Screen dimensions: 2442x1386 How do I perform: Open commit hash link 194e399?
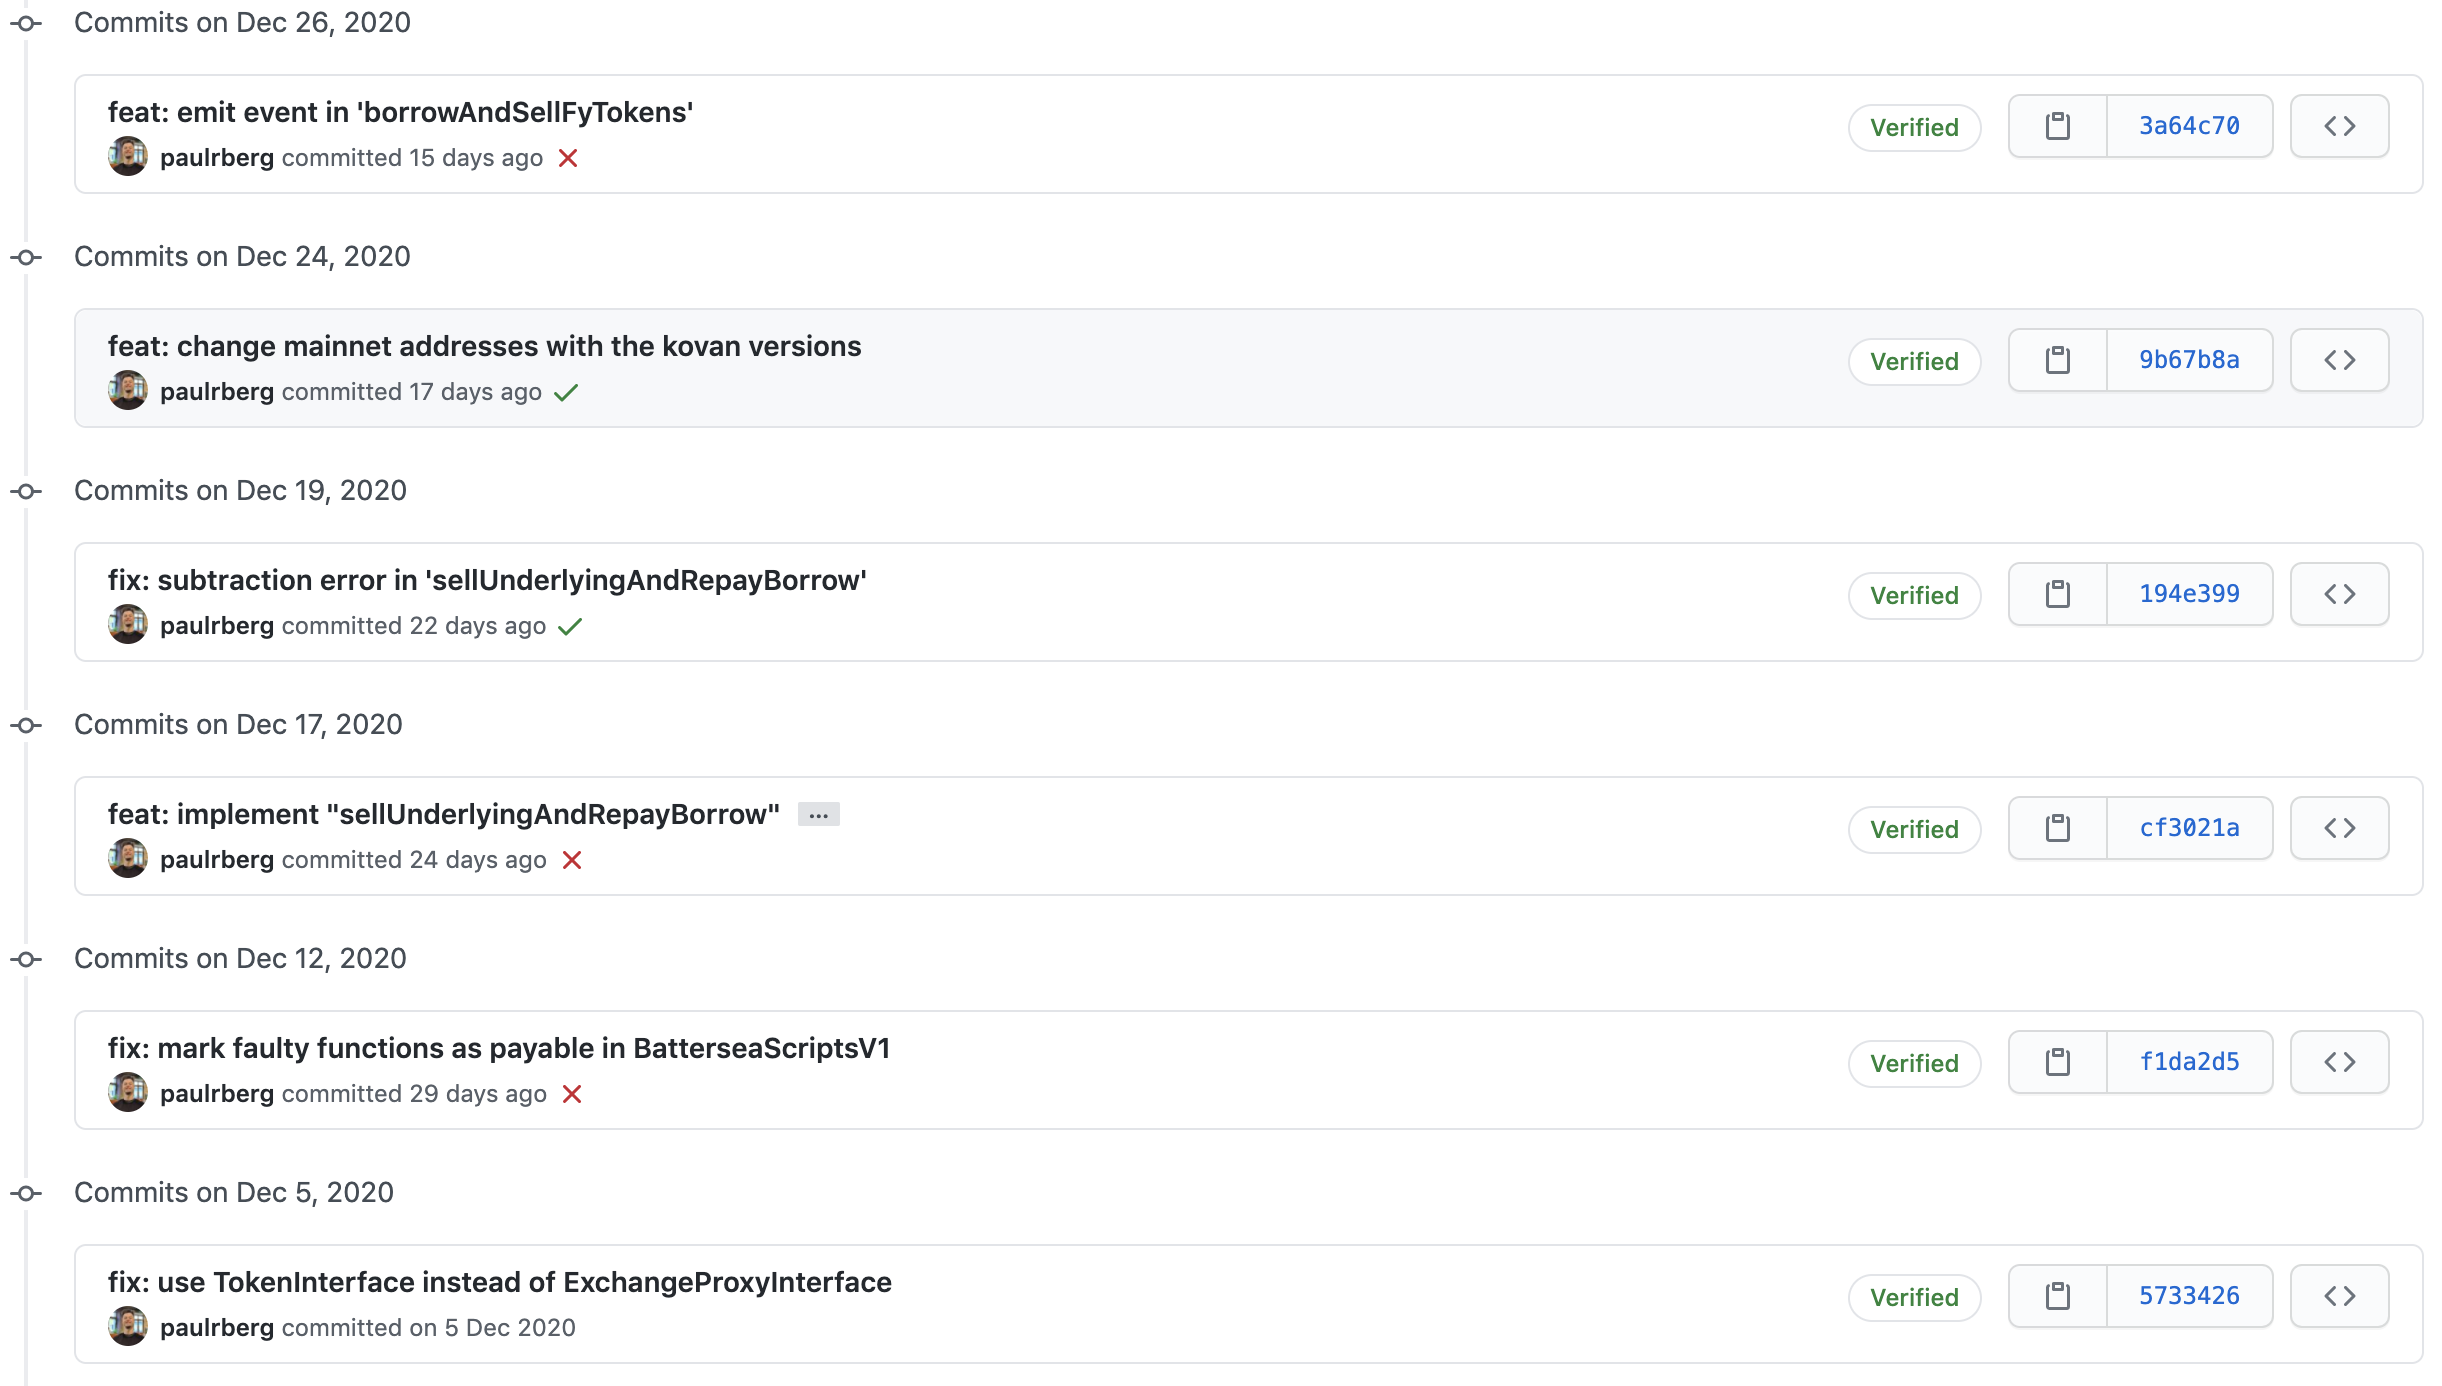(x=2189, y=594)
